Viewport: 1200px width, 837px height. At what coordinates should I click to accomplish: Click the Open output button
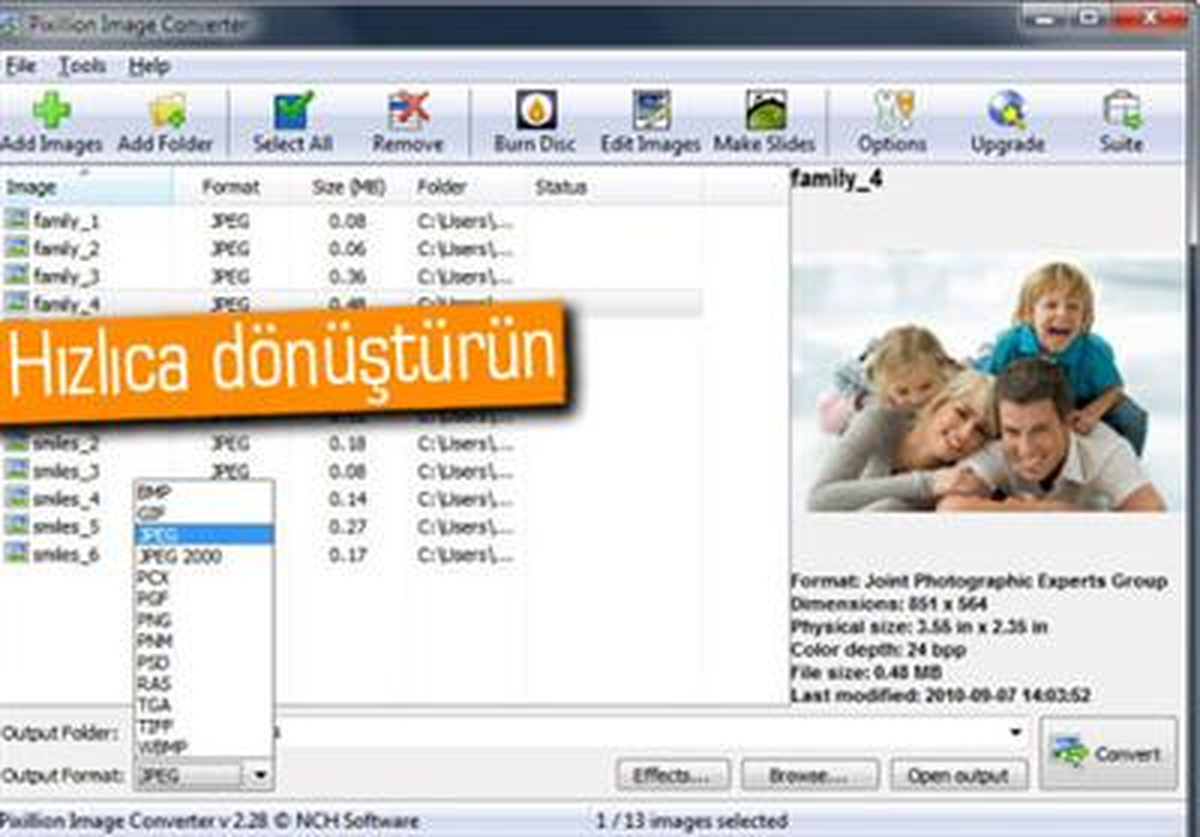click(x=959, y=775)
